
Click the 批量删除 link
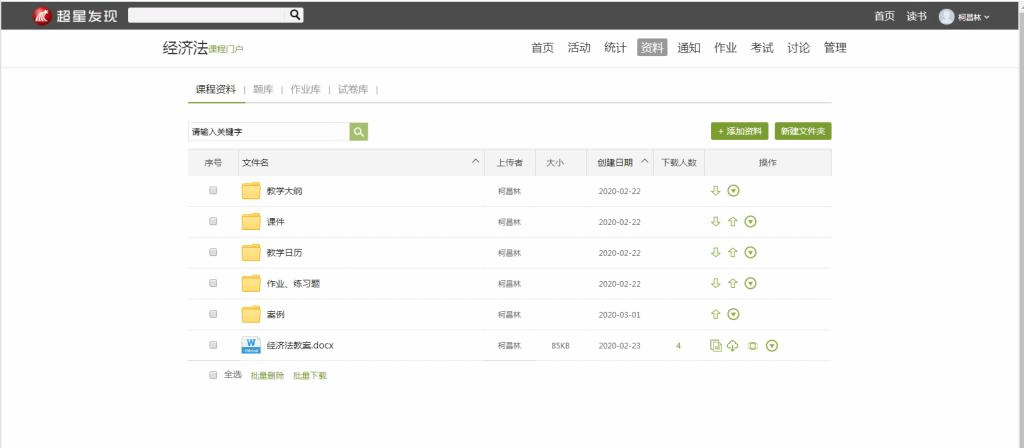coord(267,376)
